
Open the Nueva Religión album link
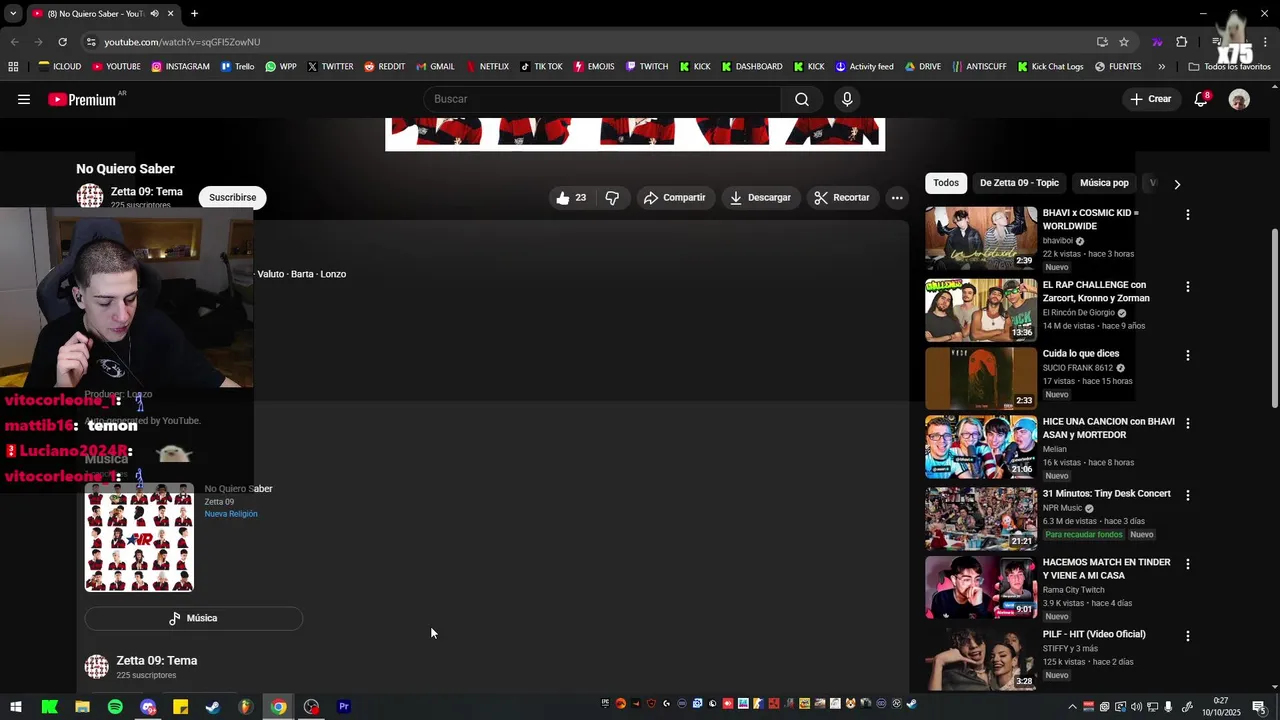[x=231, y=514]
